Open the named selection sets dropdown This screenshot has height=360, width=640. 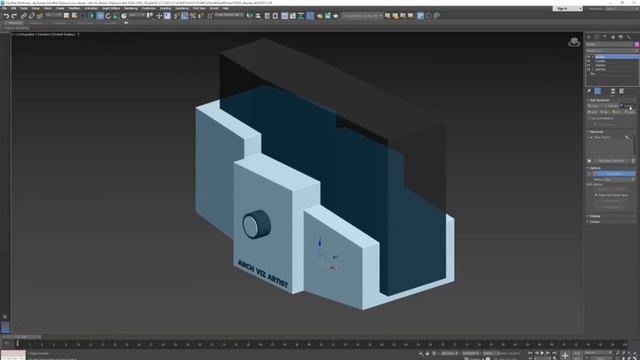click(229, 16)
